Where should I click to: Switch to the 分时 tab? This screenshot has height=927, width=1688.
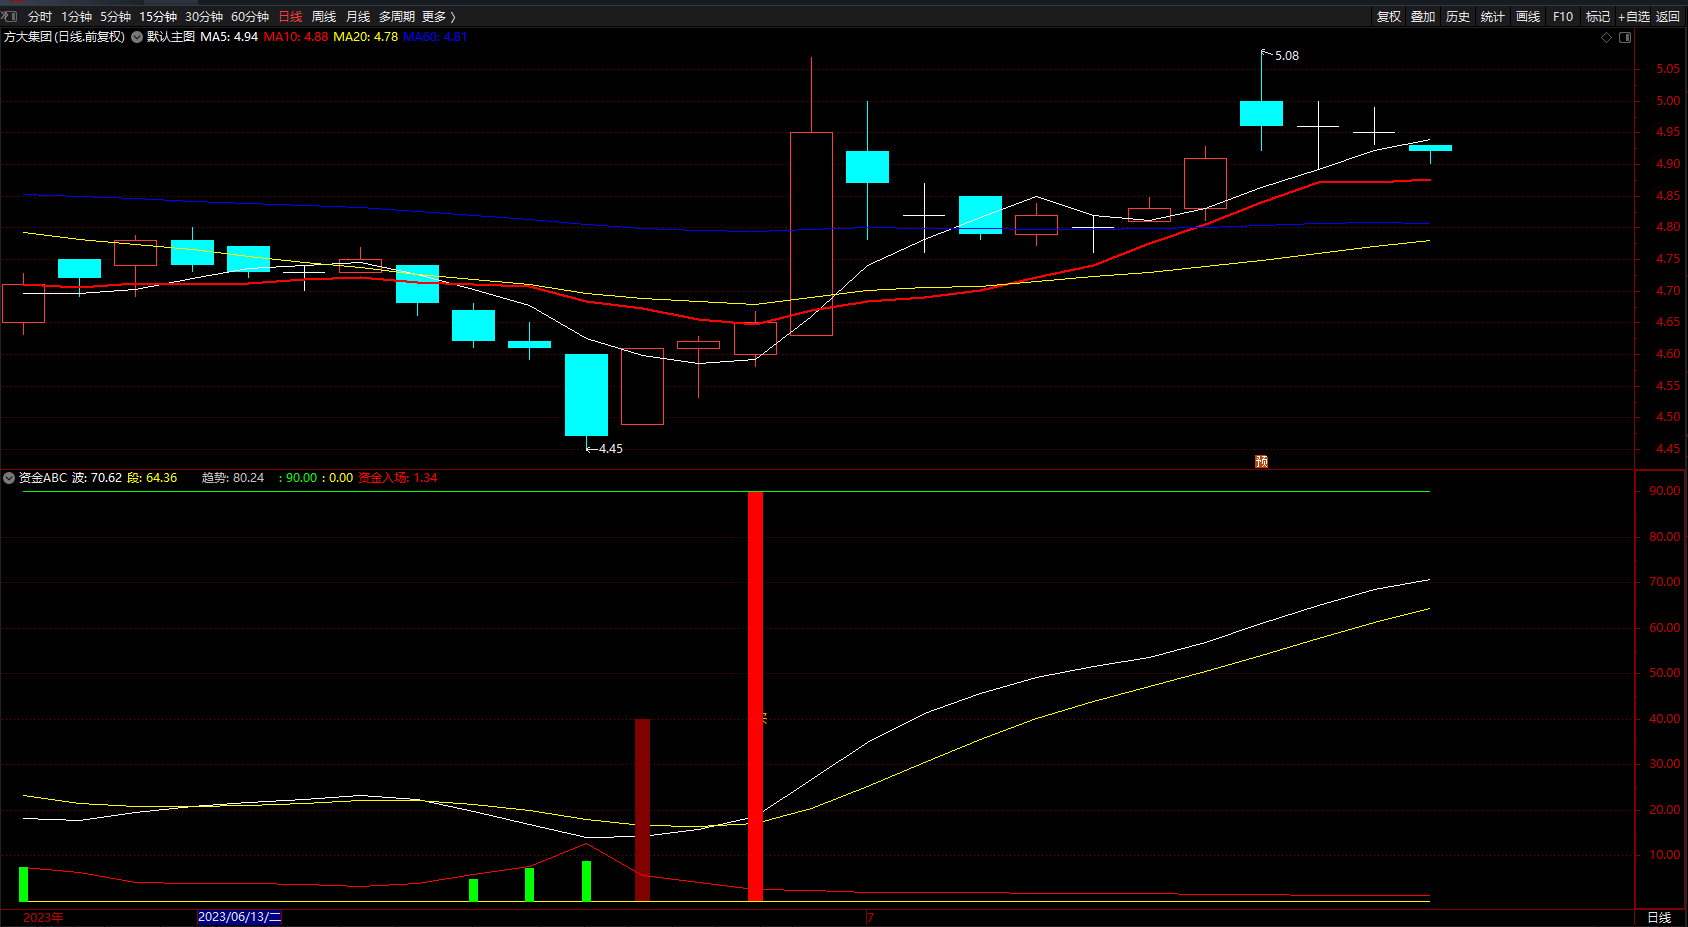[x=40, y=17]
